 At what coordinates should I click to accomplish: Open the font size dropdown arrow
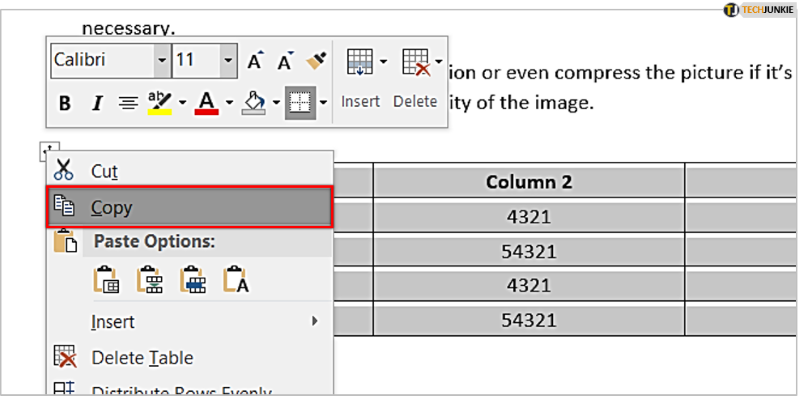tap(228, 61)
